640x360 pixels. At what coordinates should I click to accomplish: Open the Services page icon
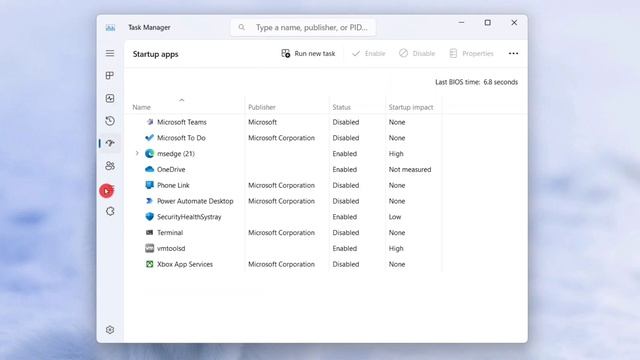[110, 211]
